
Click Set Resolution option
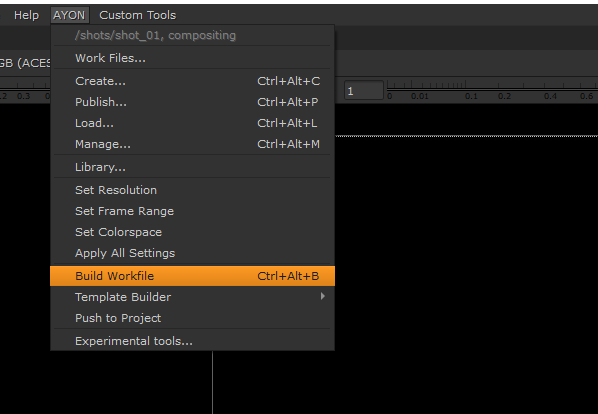pyautogui.click(x=193, y=190)
